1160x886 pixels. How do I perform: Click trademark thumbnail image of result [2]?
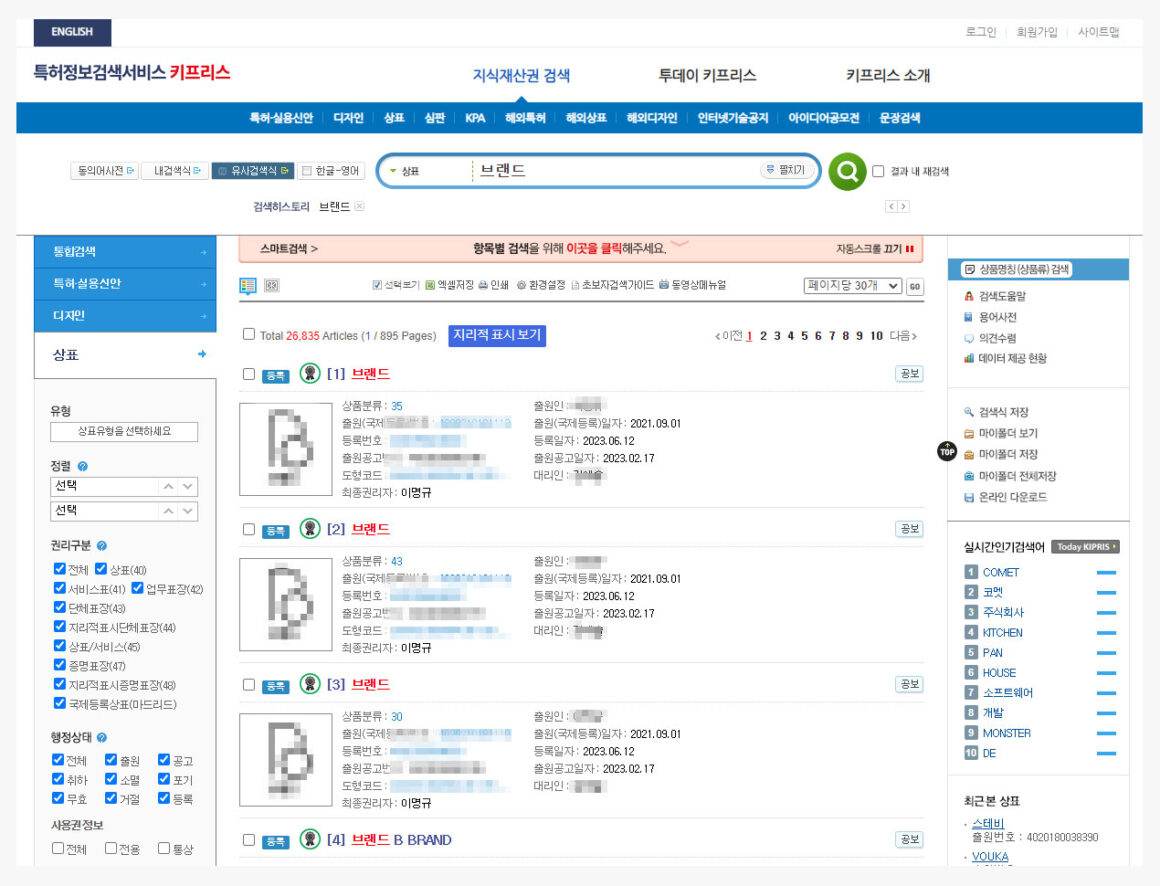[285, 605]
